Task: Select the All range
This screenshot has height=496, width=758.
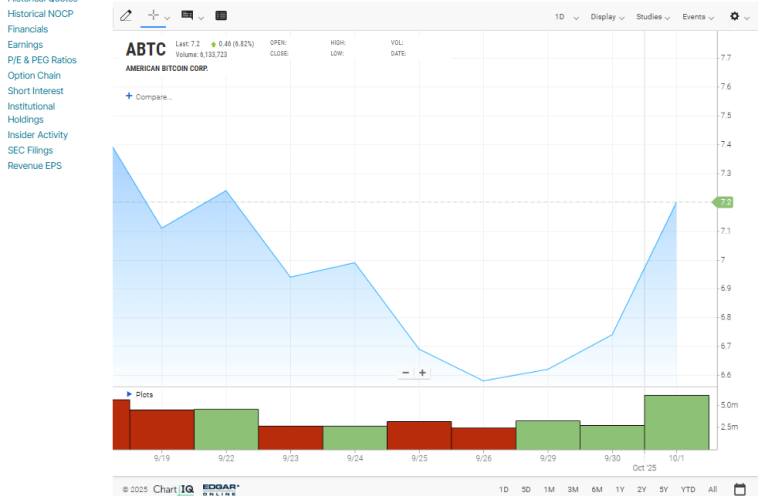Action: (x=713, y=490)
